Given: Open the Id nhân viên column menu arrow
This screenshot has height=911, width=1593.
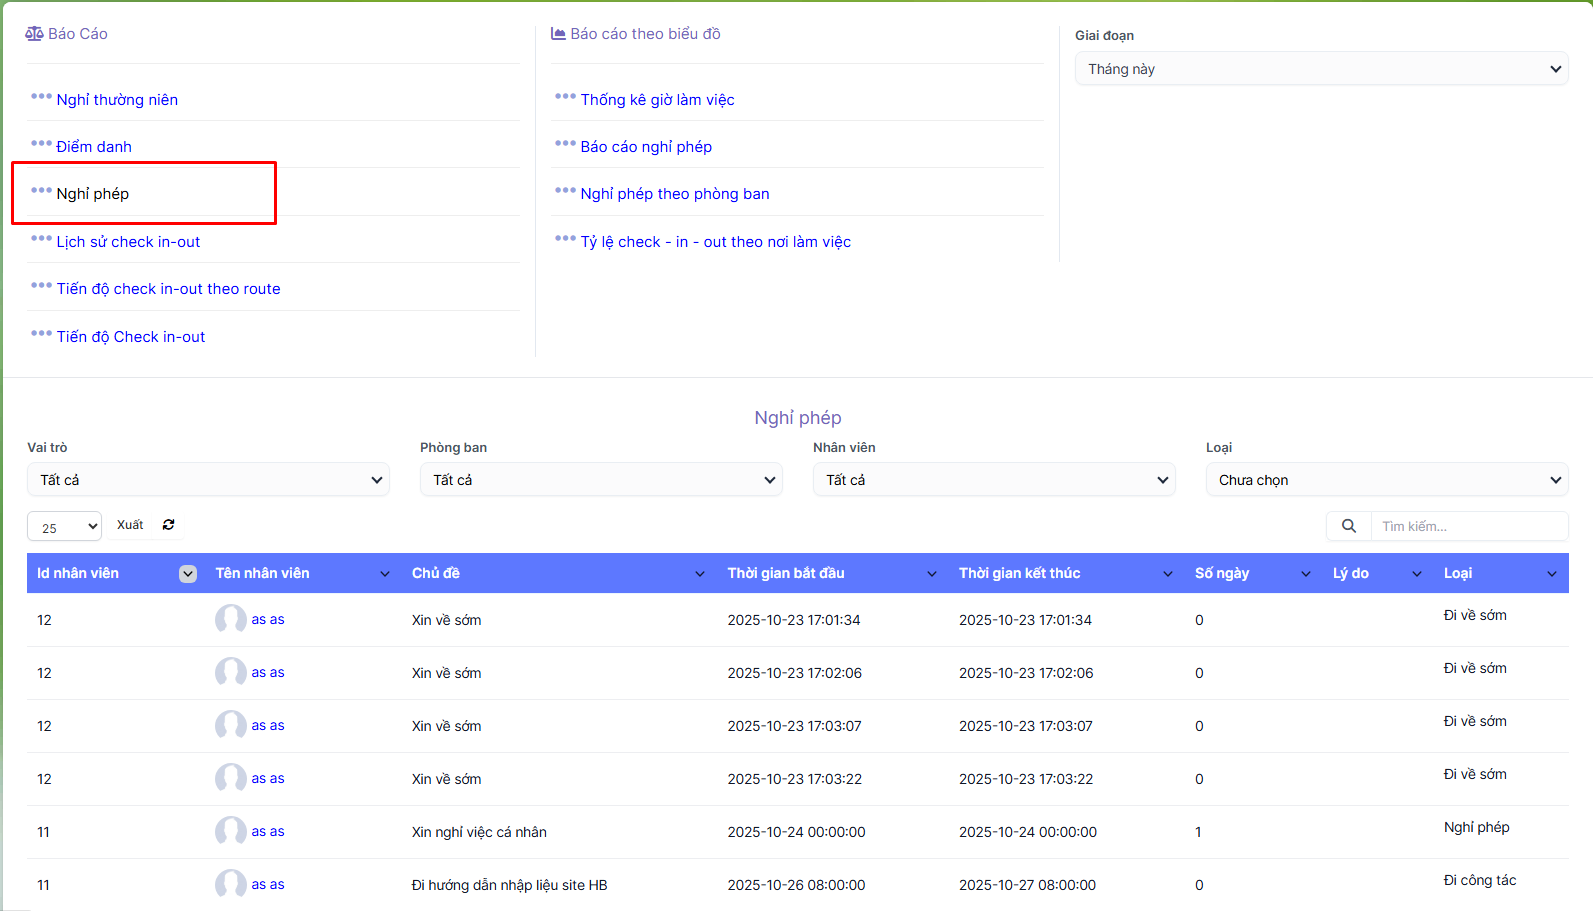Looking at the screenshot, I should (187, 574).
